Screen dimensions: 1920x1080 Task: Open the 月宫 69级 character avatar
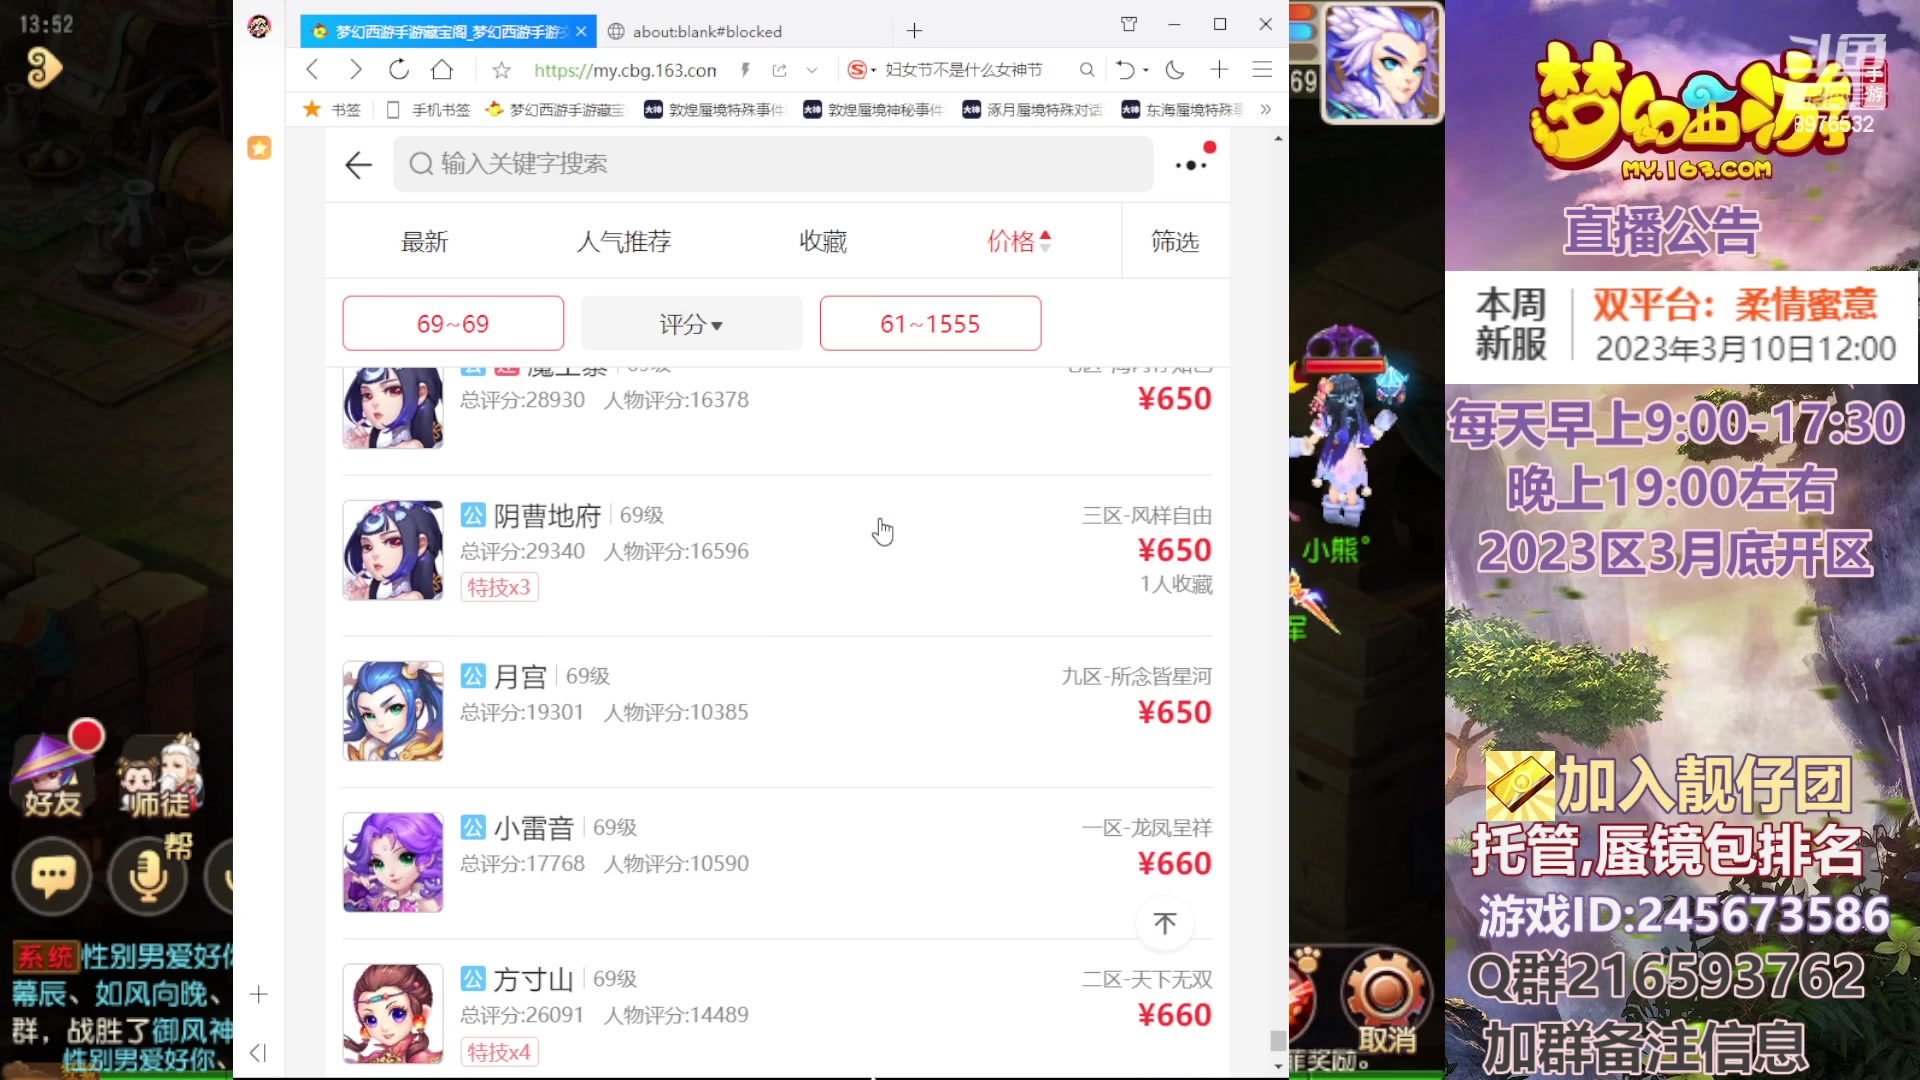393,711
